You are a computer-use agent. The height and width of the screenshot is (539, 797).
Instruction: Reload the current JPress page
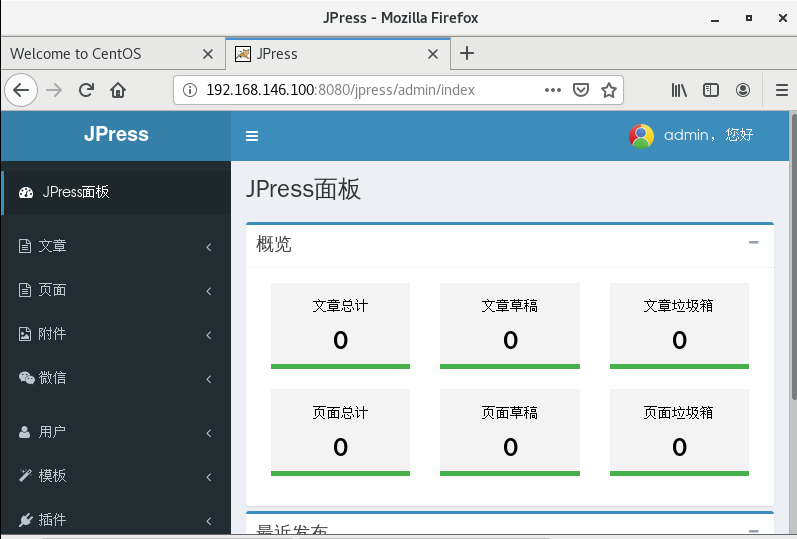[x=86, y=90]
